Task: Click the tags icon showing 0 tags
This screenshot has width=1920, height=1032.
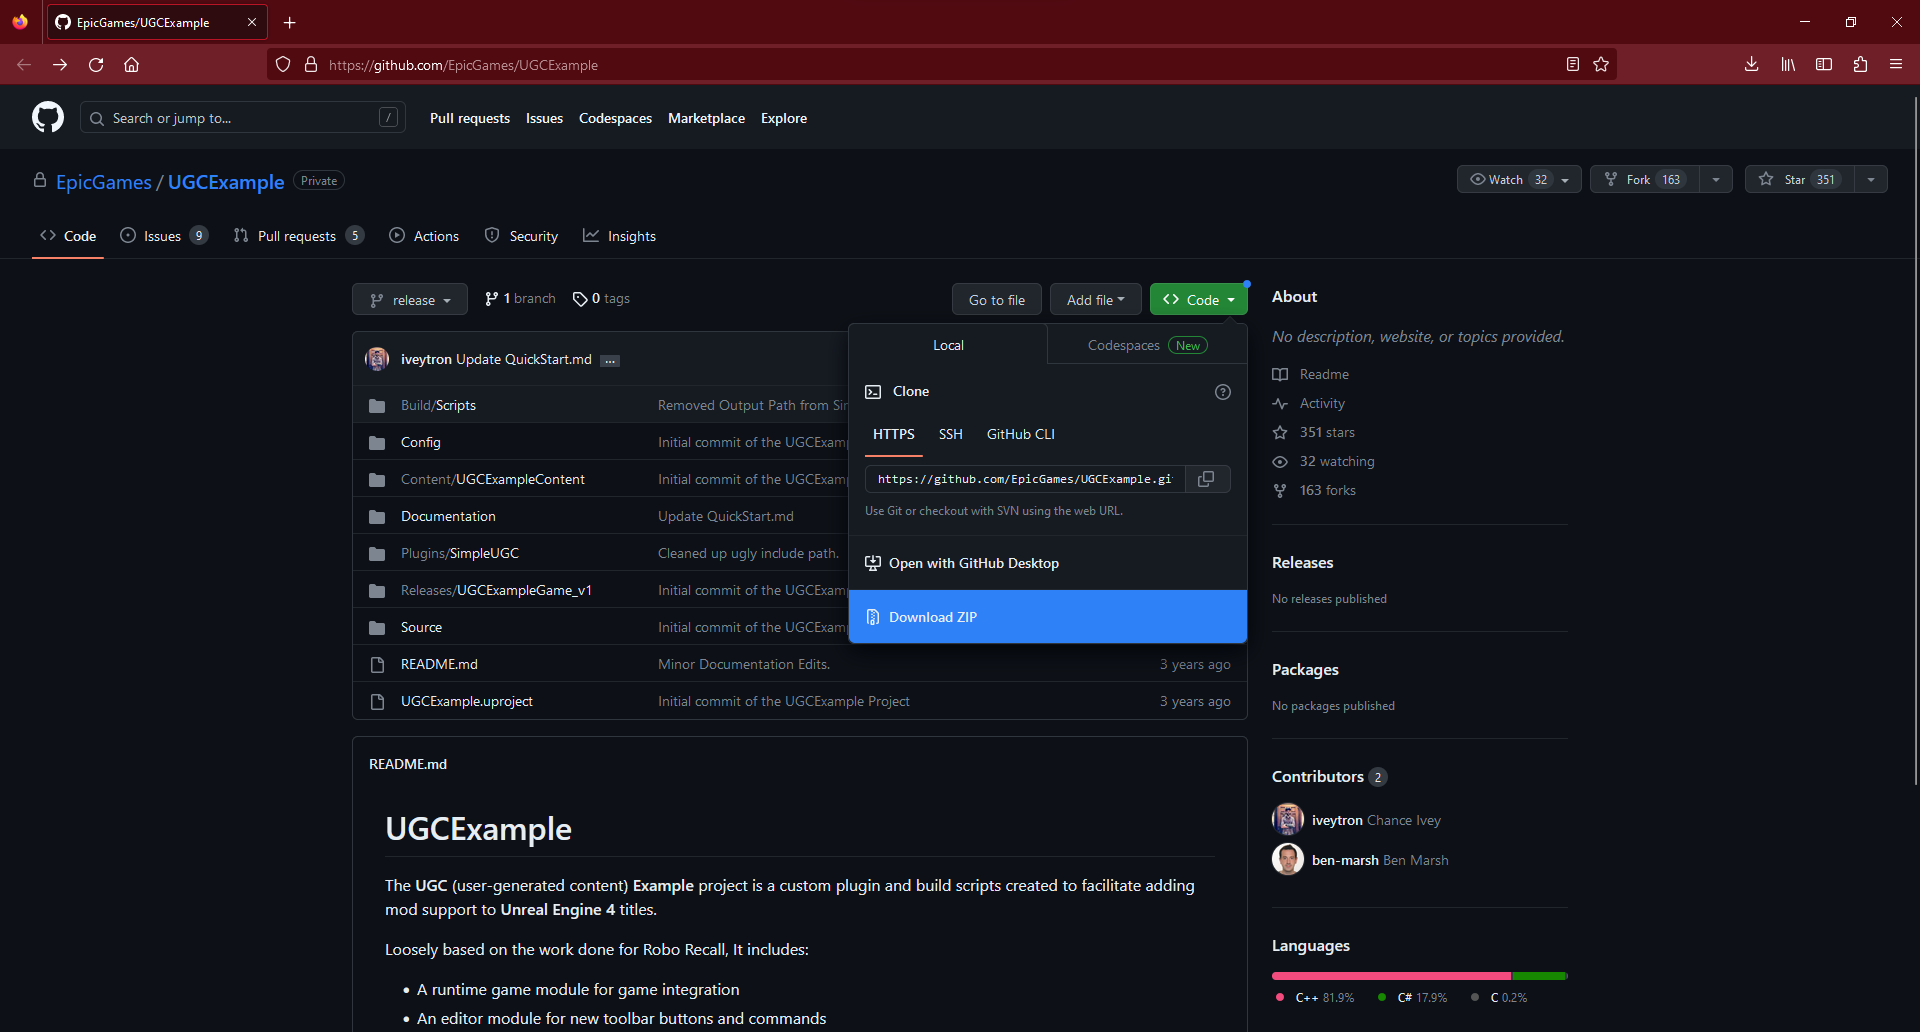Action: [x=580, y=299]
